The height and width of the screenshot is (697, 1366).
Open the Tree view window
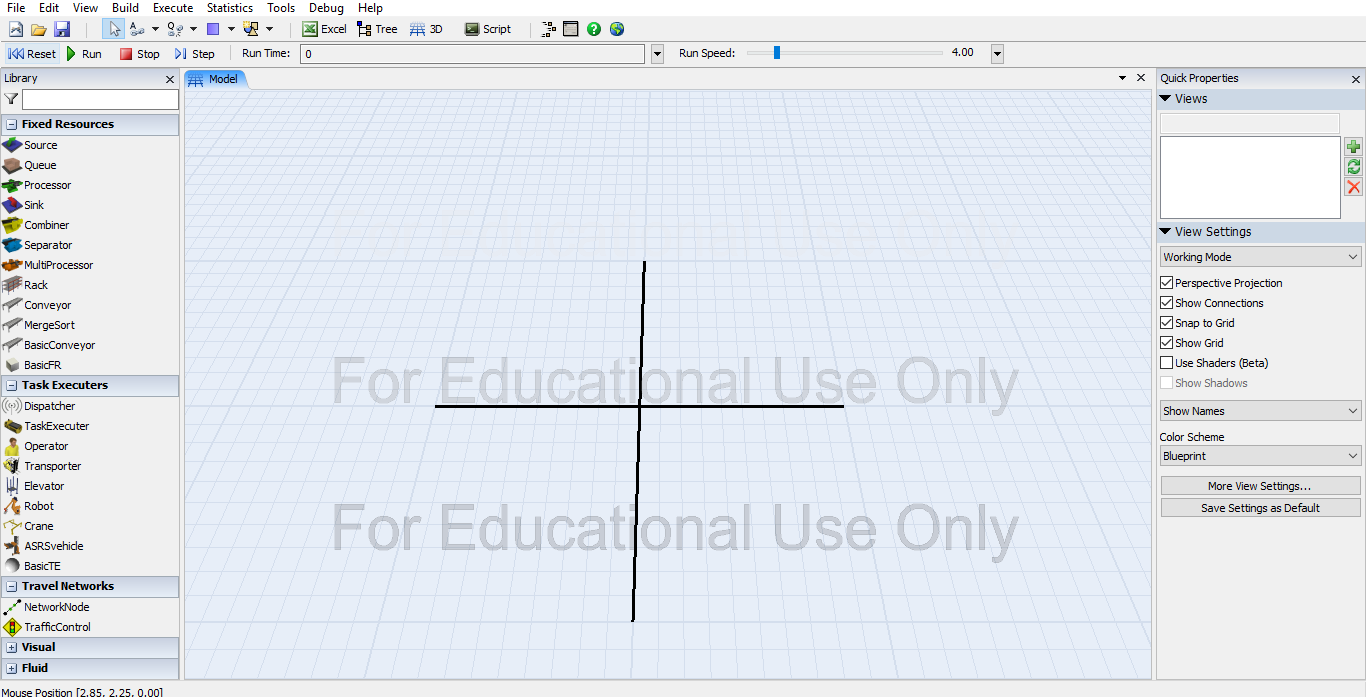click(377, 29)
